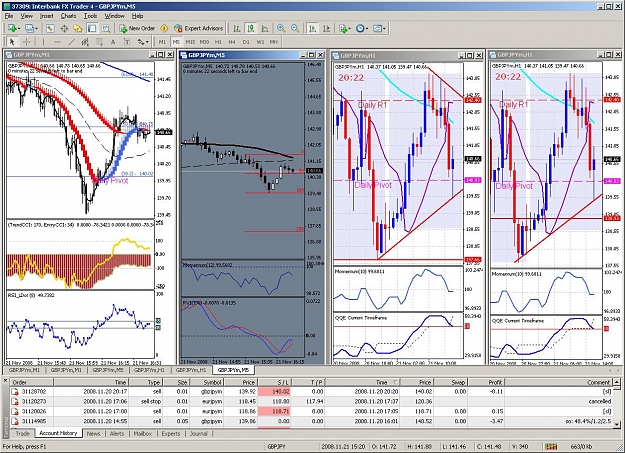Select the Fibonacci retracement tool
The width and height of the screenshot is (625, 453).
99,41
